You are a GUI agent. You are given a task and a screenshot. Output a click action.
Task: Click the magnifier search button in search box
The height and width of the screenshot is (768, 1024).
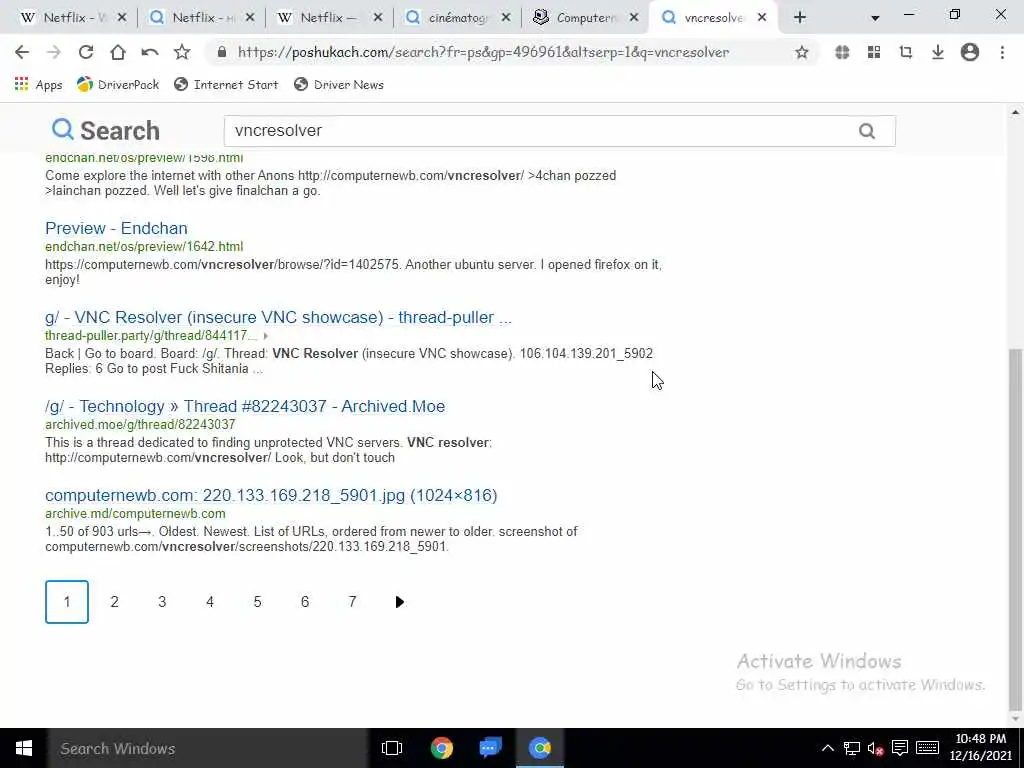tap(867, 131)
